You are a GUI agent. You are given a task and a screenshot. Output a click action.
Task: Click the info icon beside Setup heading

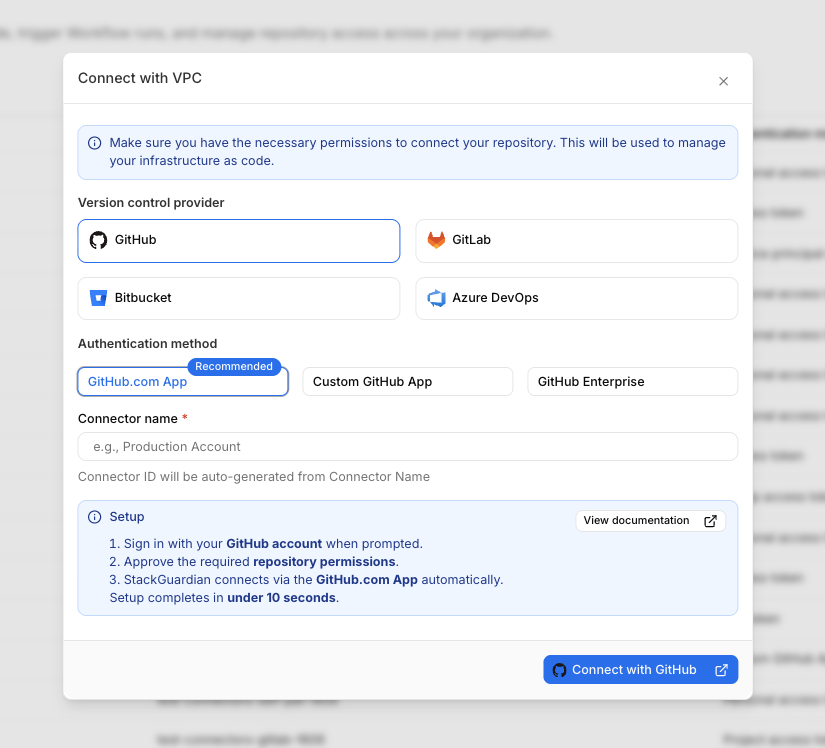(95, 517)
